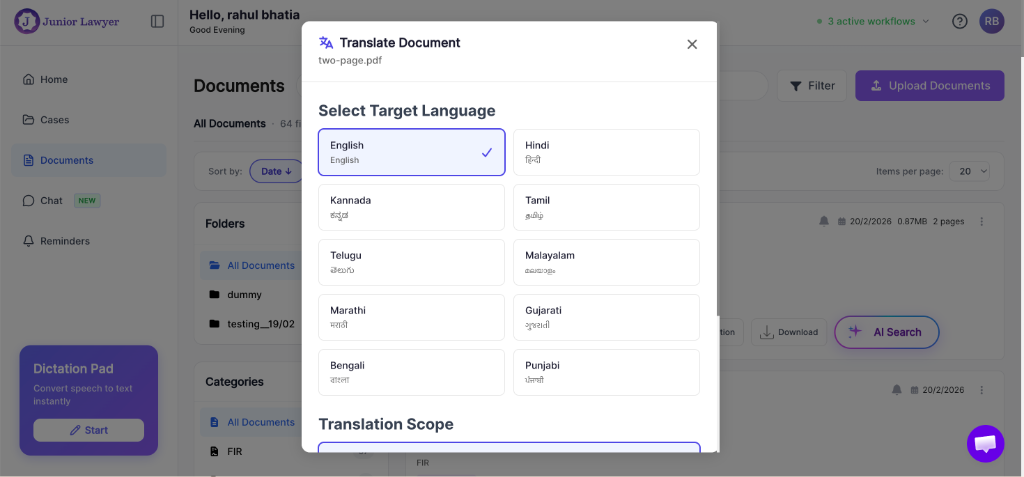This screenshot has height=477, width=1024.
Task: Select All Documents folder
Action: point(251,265)
